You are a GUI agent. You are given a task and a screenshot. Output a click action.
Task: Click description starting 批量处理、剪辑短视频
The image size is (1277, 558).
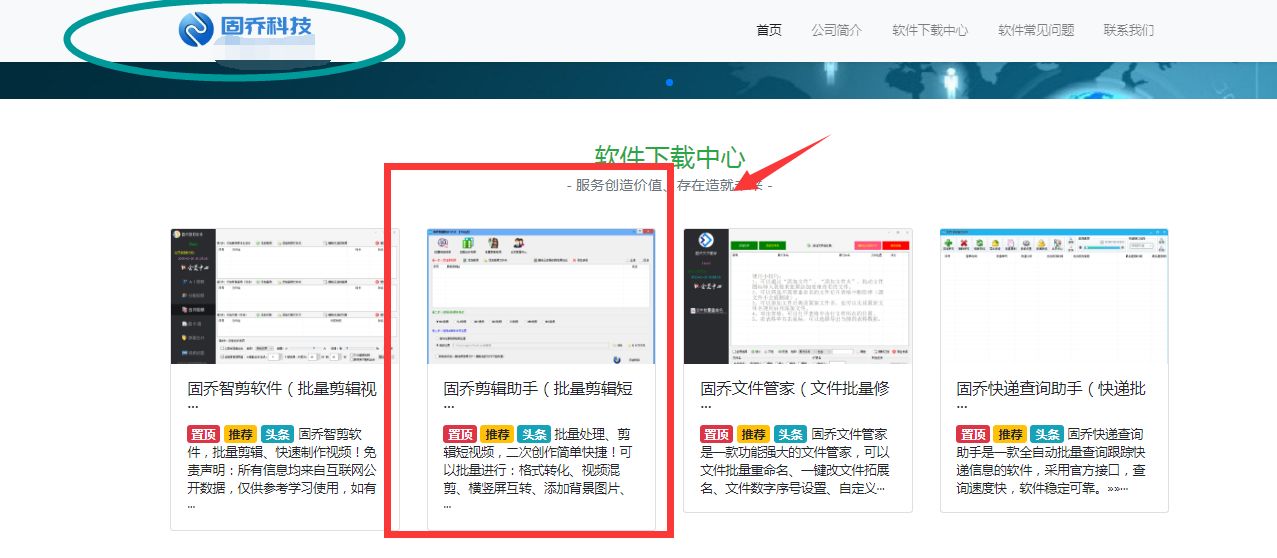(x=539, y=470)
